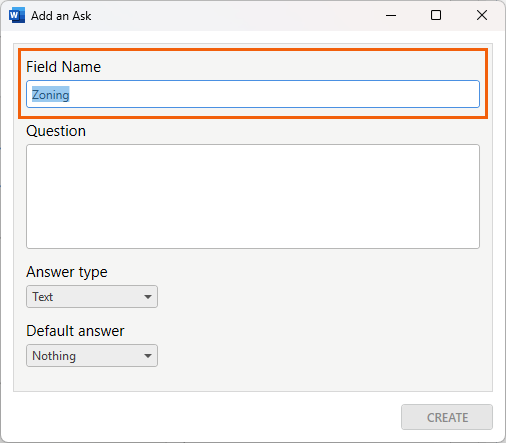Screen dimensions: 506x443
Task: Minimize the Add an Ask window
Action: (x=391, y=15)
